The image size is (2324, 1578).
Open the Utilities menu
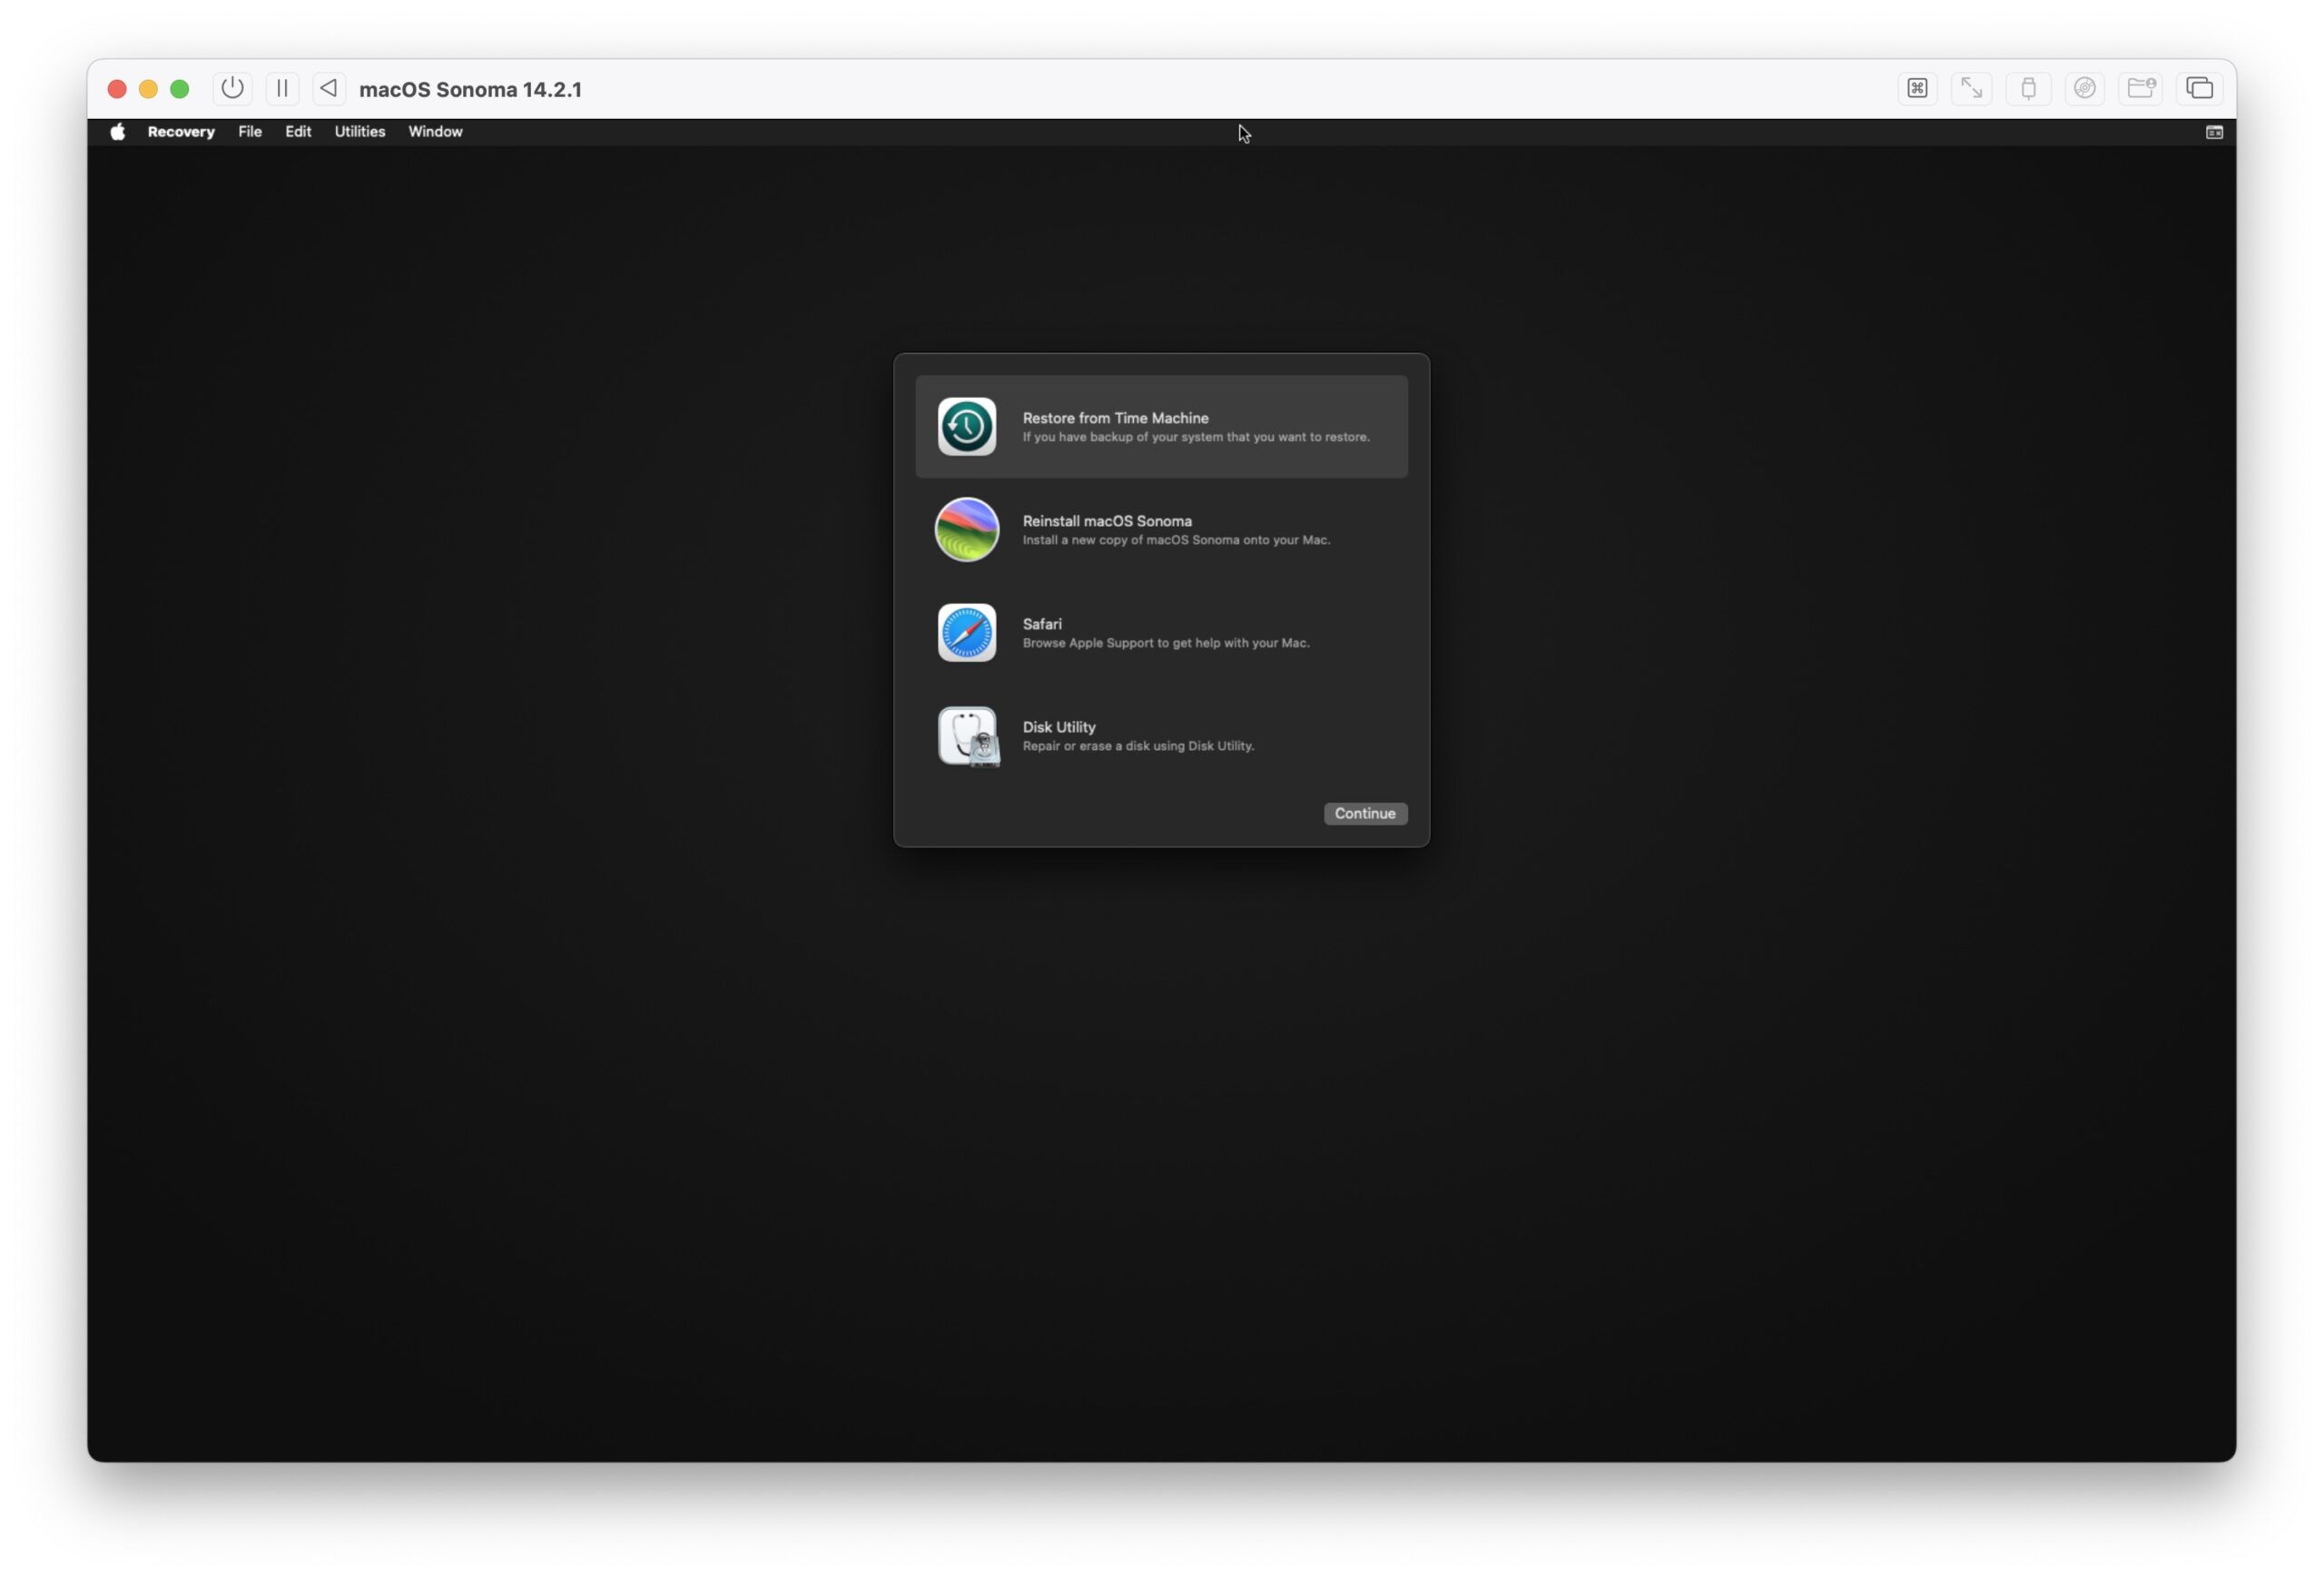tap(359, 131)
